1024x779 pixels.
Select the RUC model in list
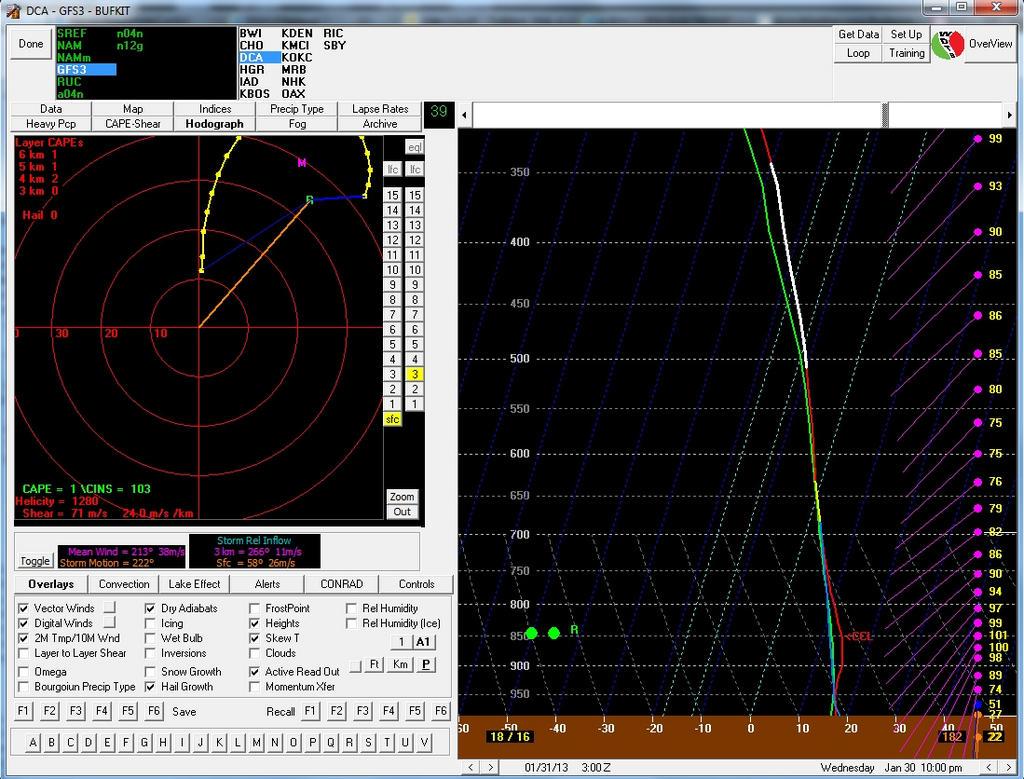tap(69, 82)
